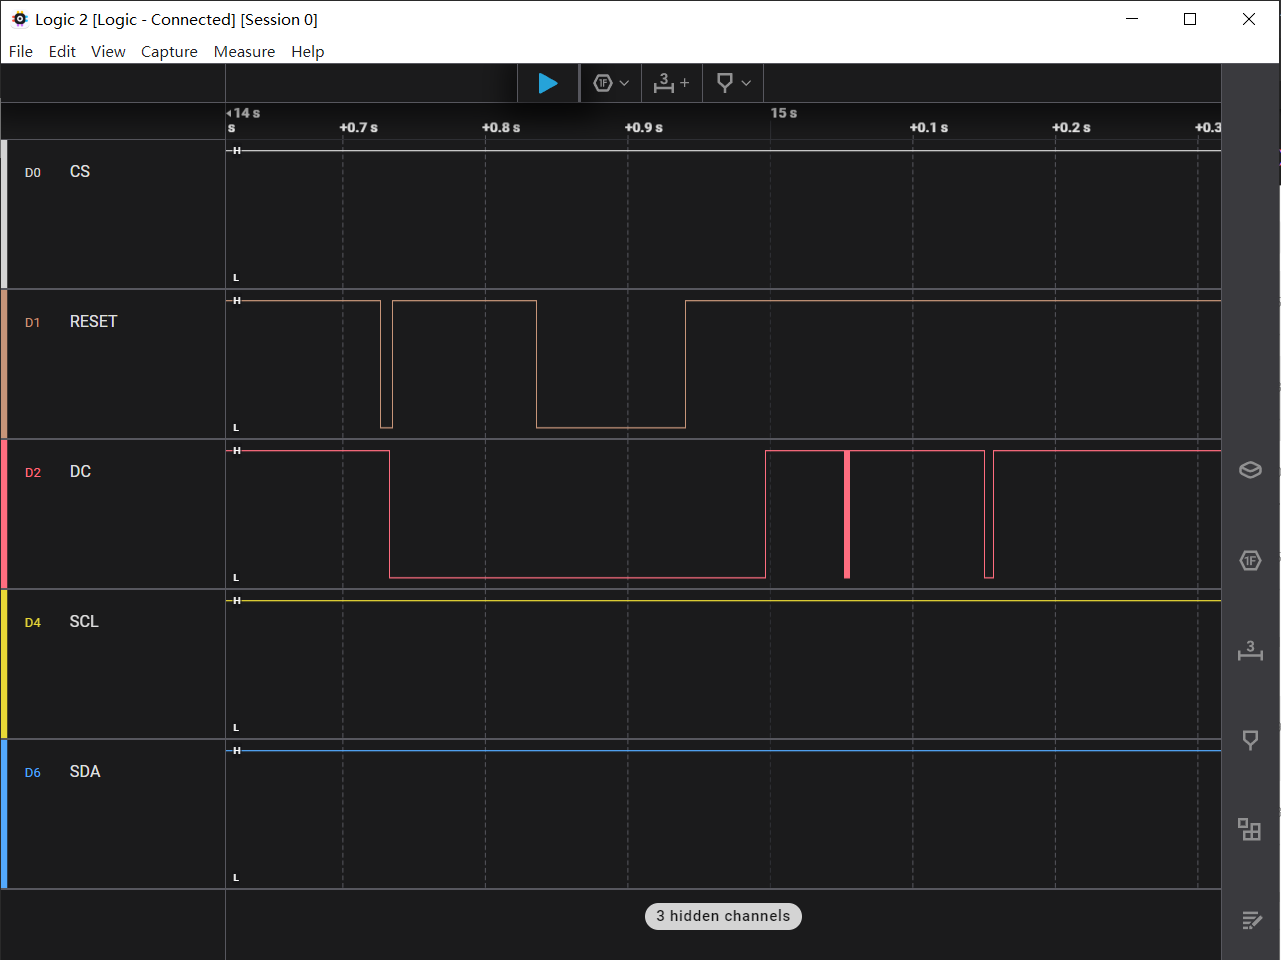Open the Extensions panel in right sidebar

pos(1250,830)
